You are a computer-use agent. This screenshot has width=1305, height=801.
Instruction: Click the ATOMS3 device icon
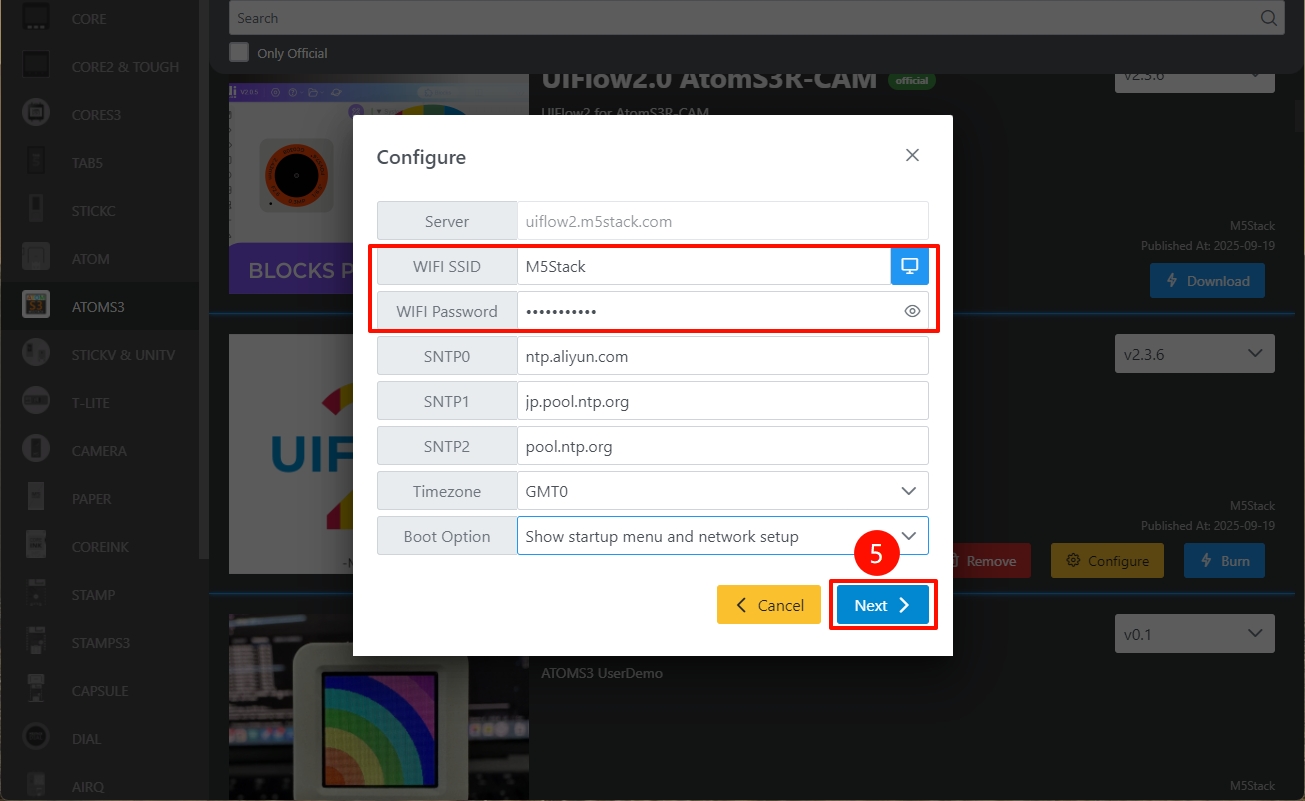(x=36, y=307)
